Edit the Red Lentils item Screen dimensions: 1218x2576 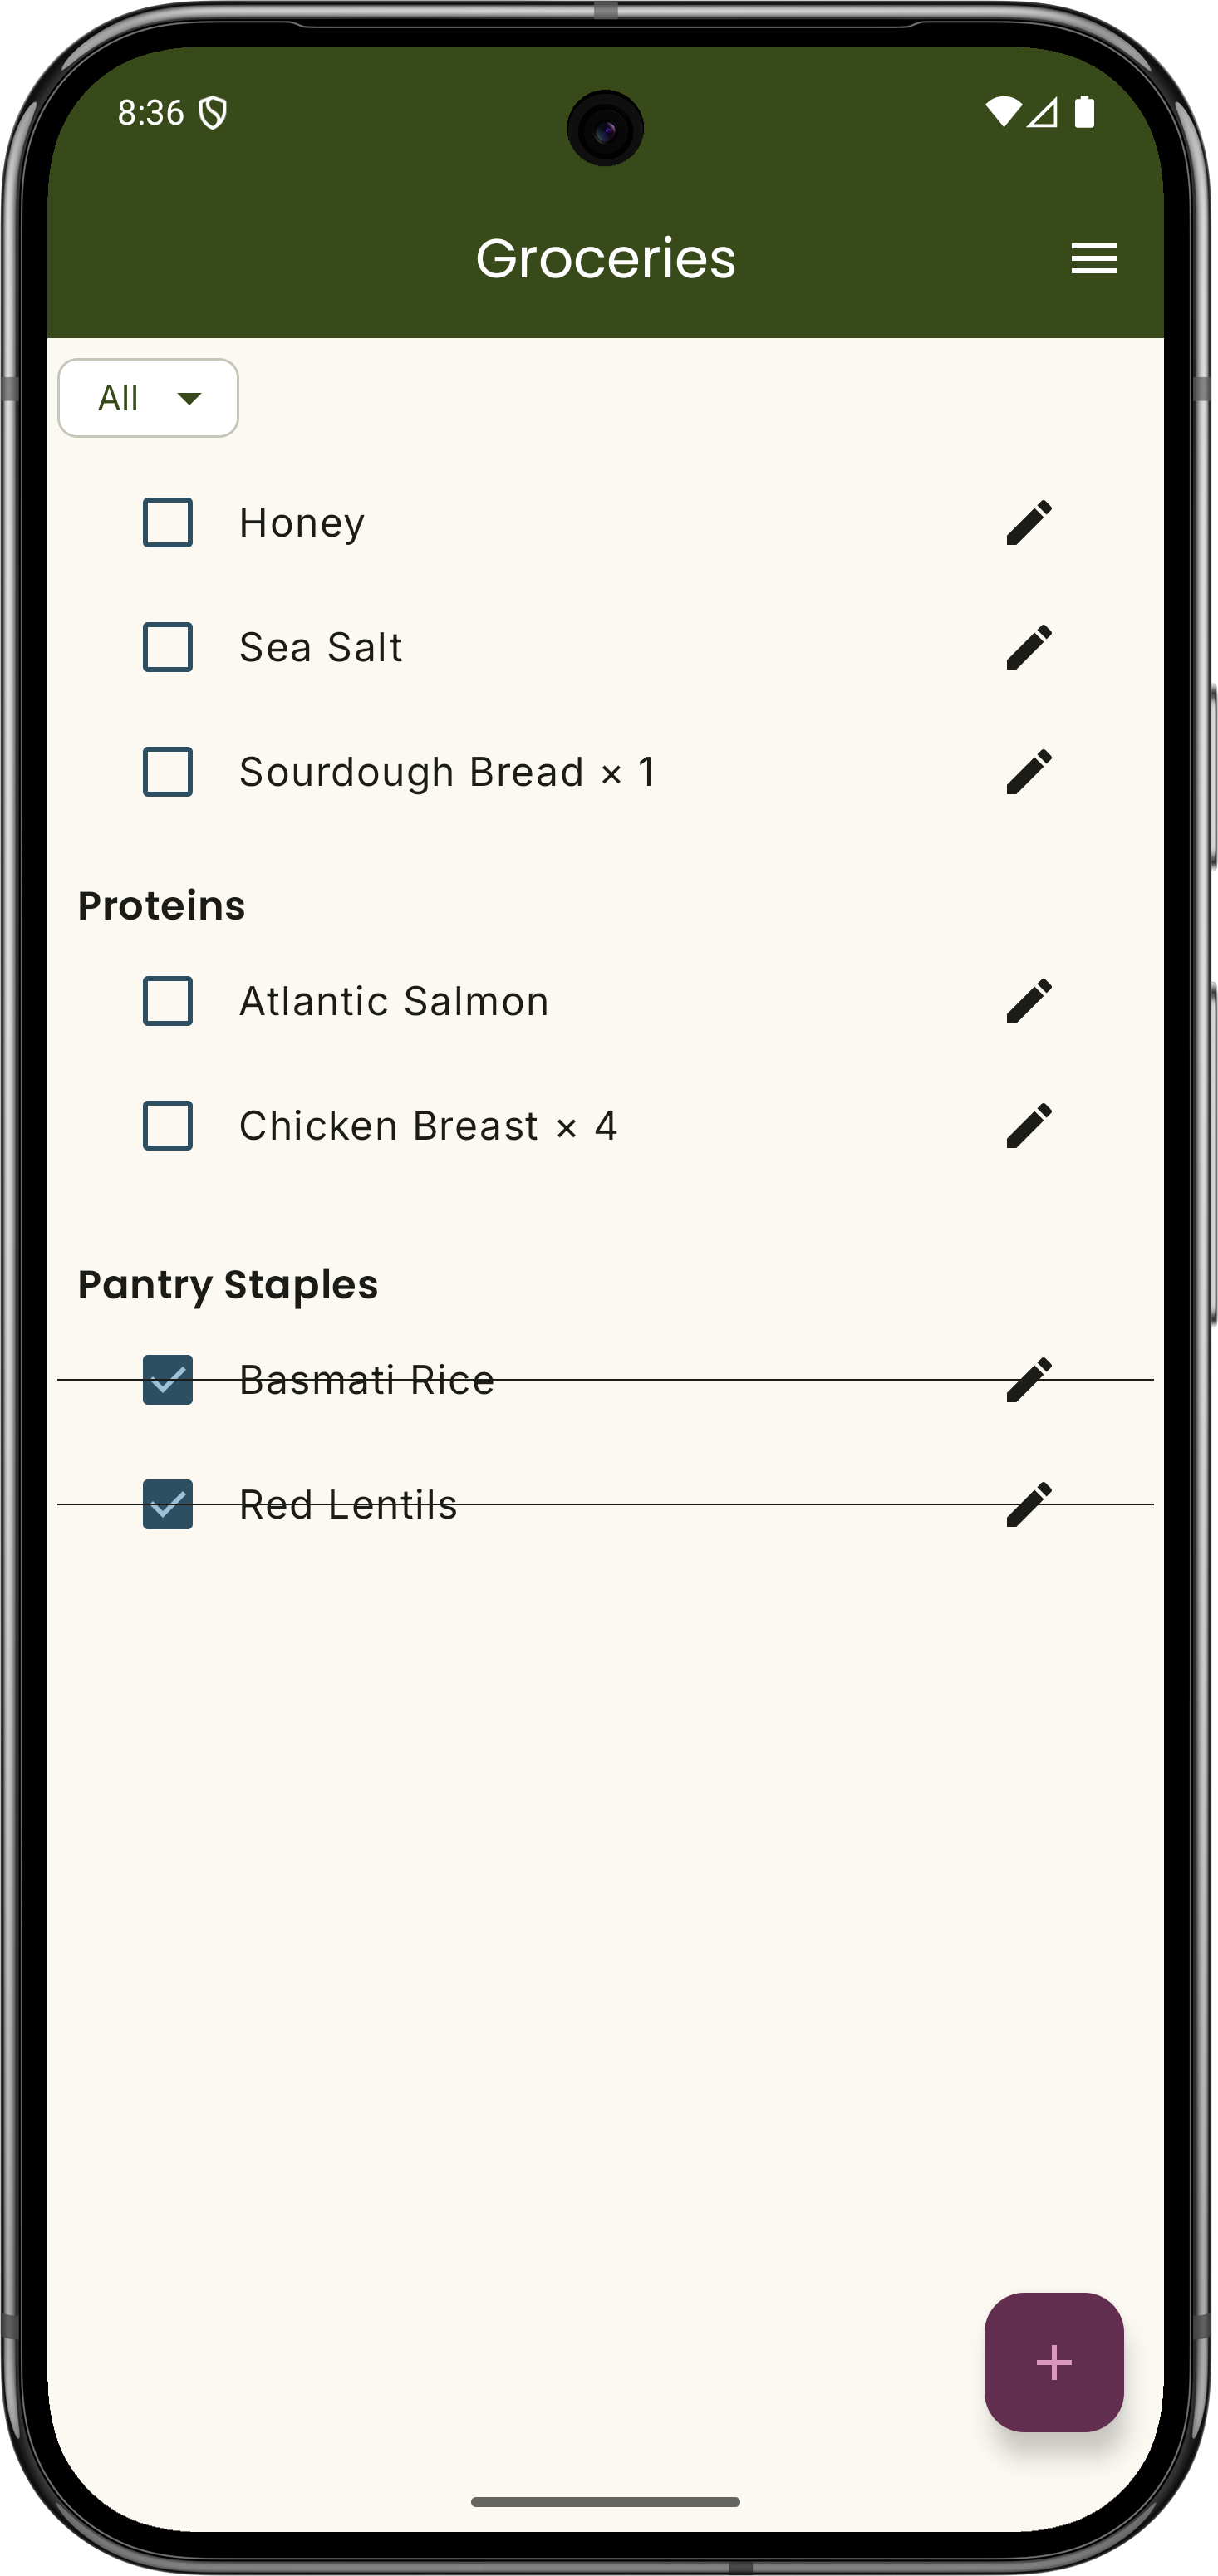pos(1029,1503)
